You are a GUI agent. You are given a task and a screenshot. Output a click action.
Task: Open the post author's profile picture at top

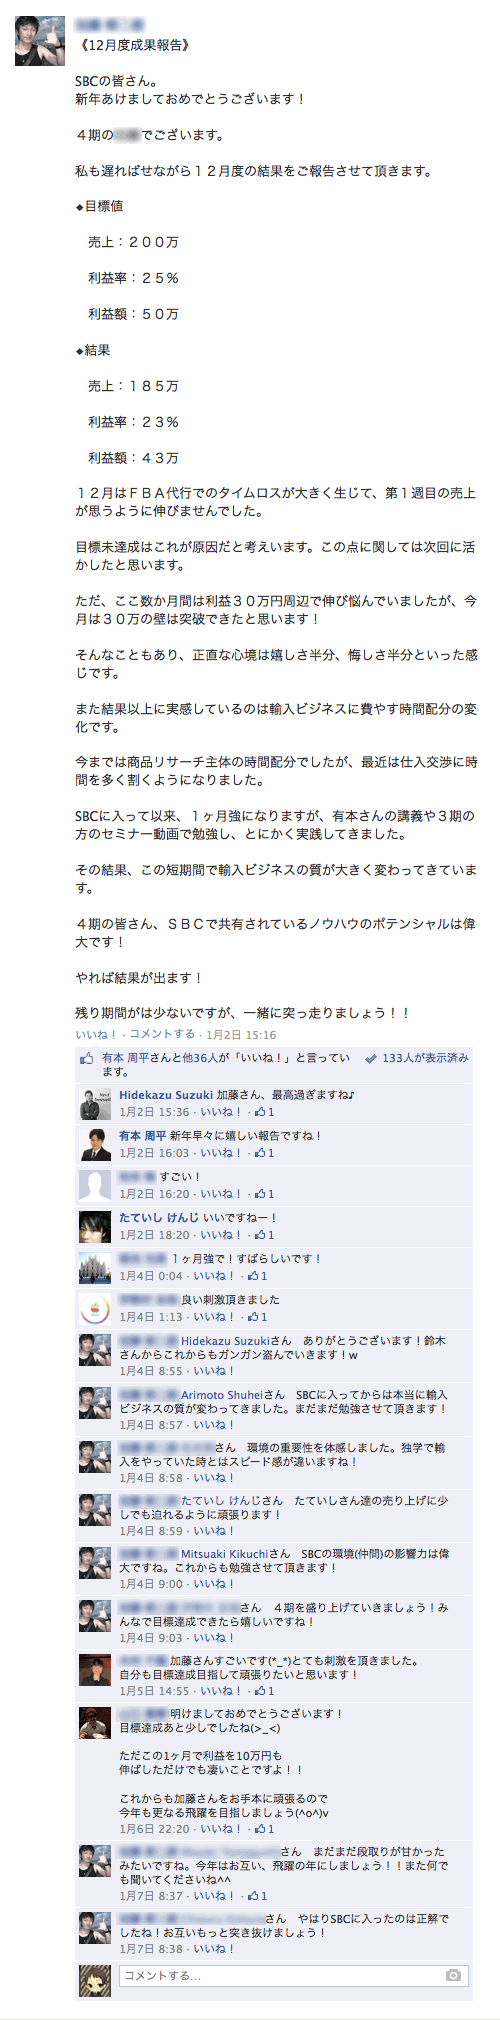click(40, 41)
